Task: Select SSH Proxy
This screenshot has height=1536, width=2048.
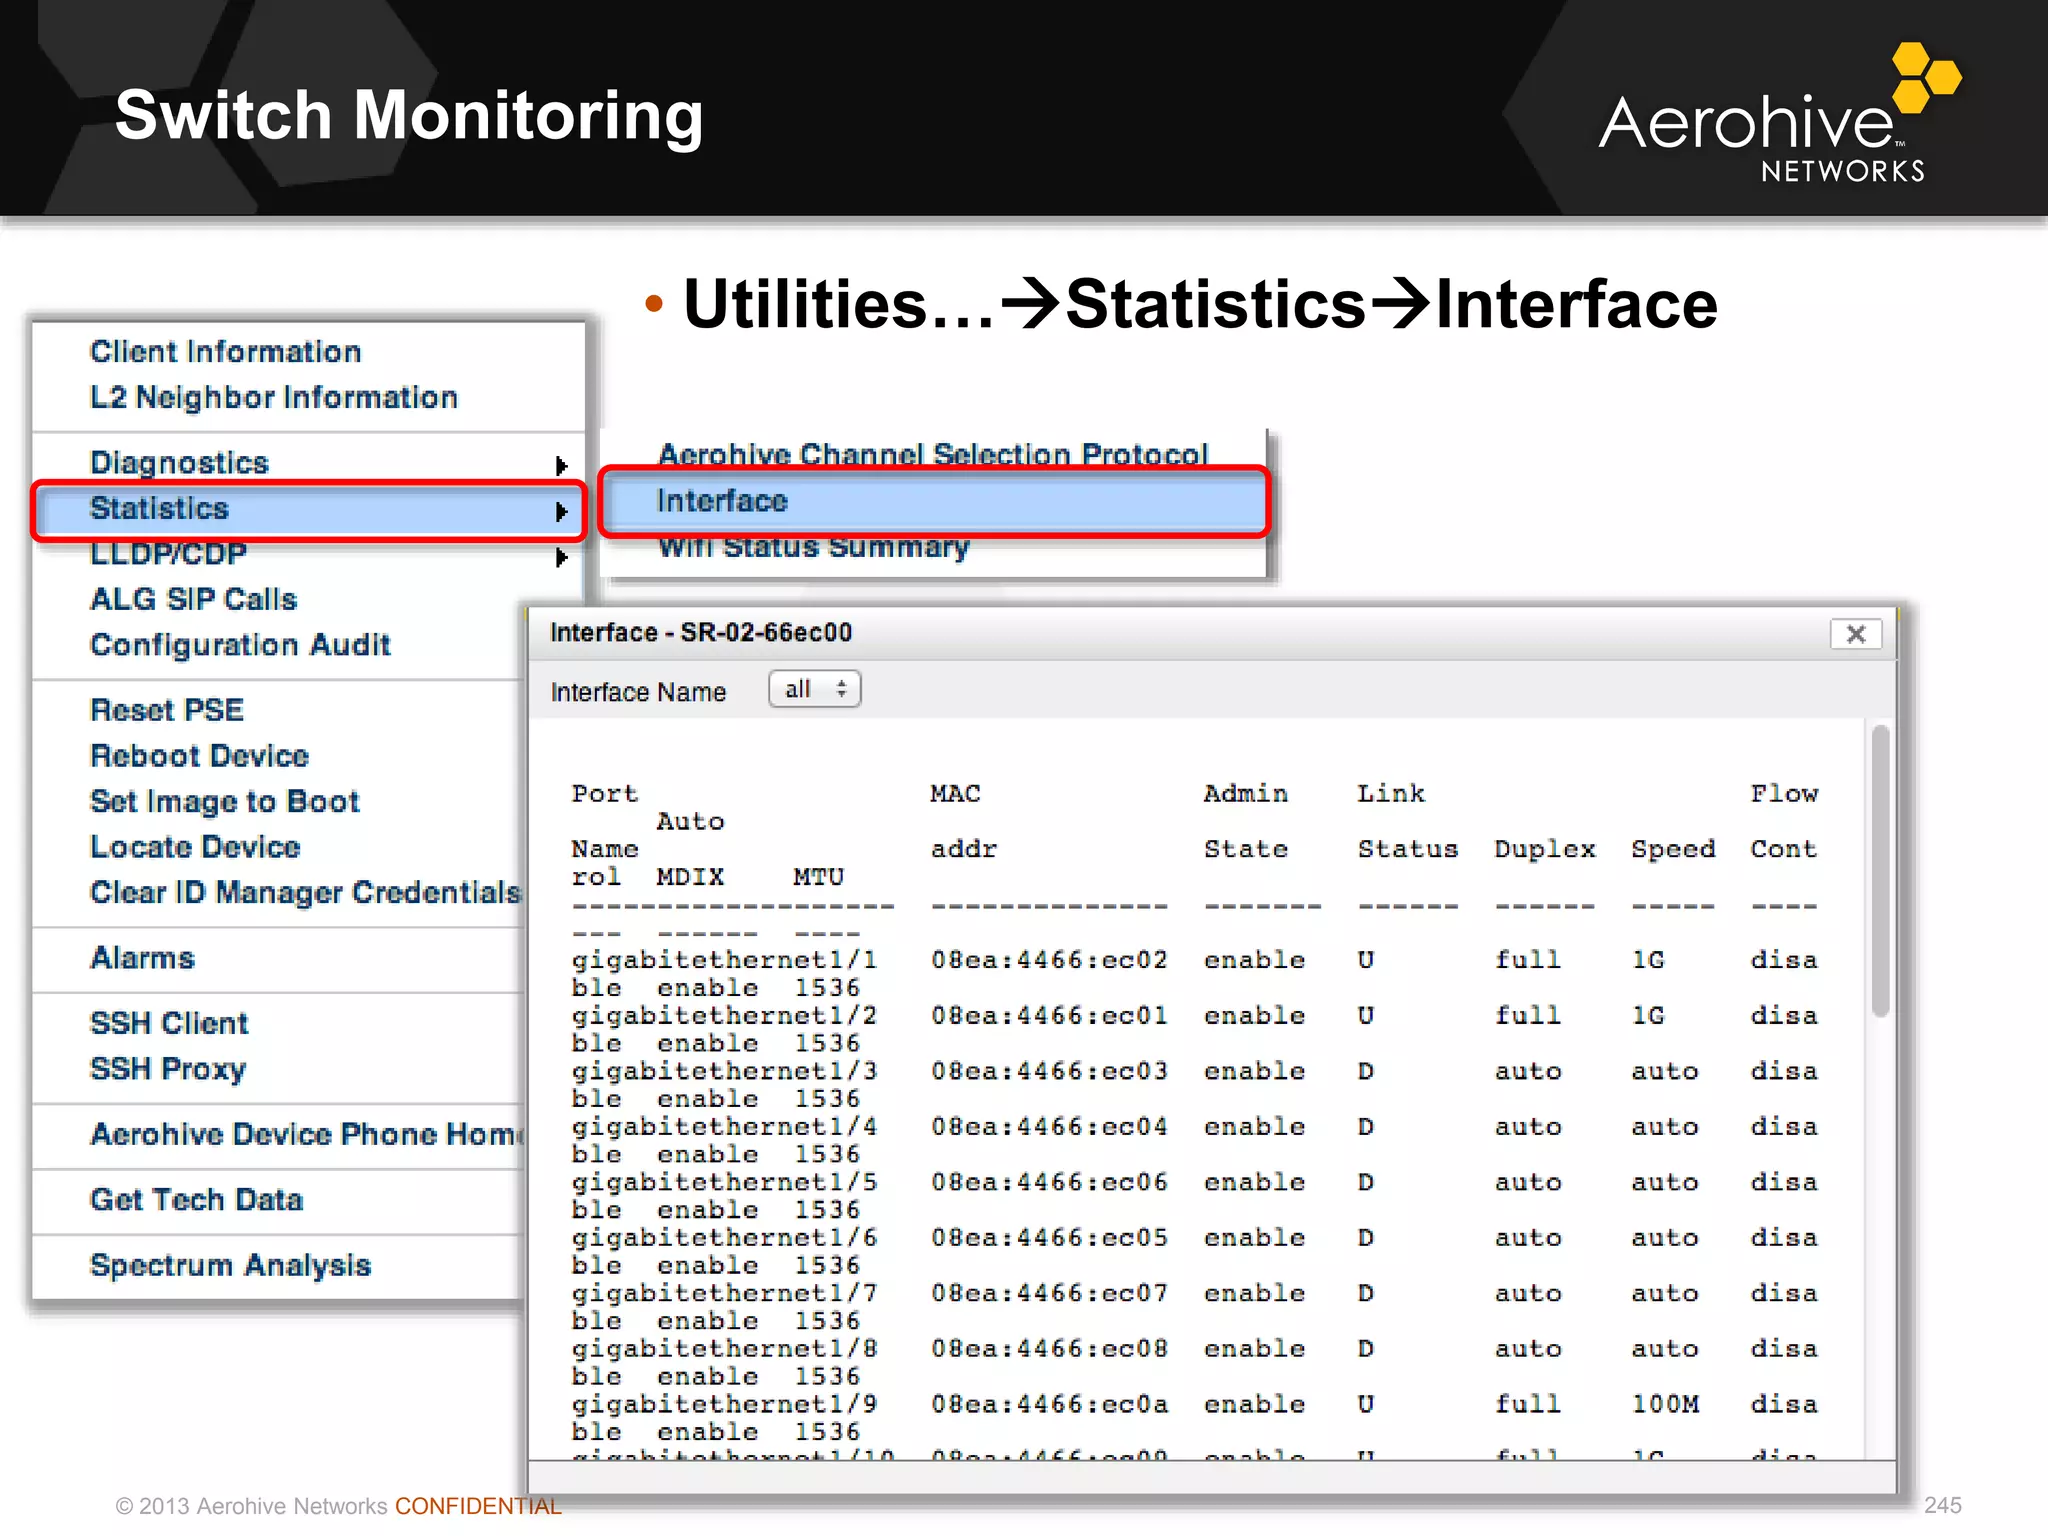Action: click(x=167, y=1069)
